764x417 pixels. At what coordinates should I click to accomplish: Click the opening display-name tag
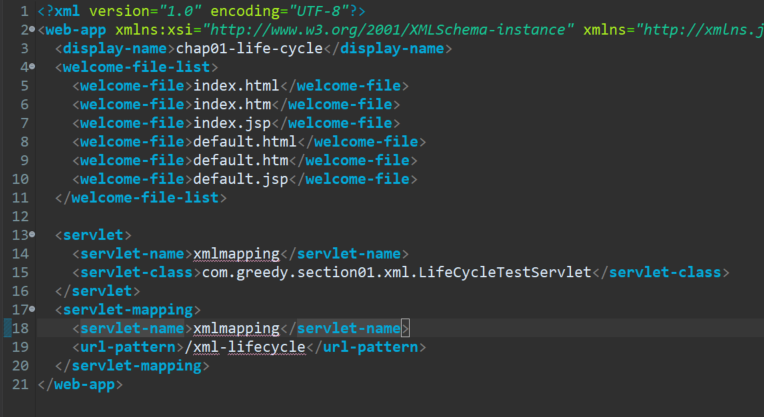115,49
